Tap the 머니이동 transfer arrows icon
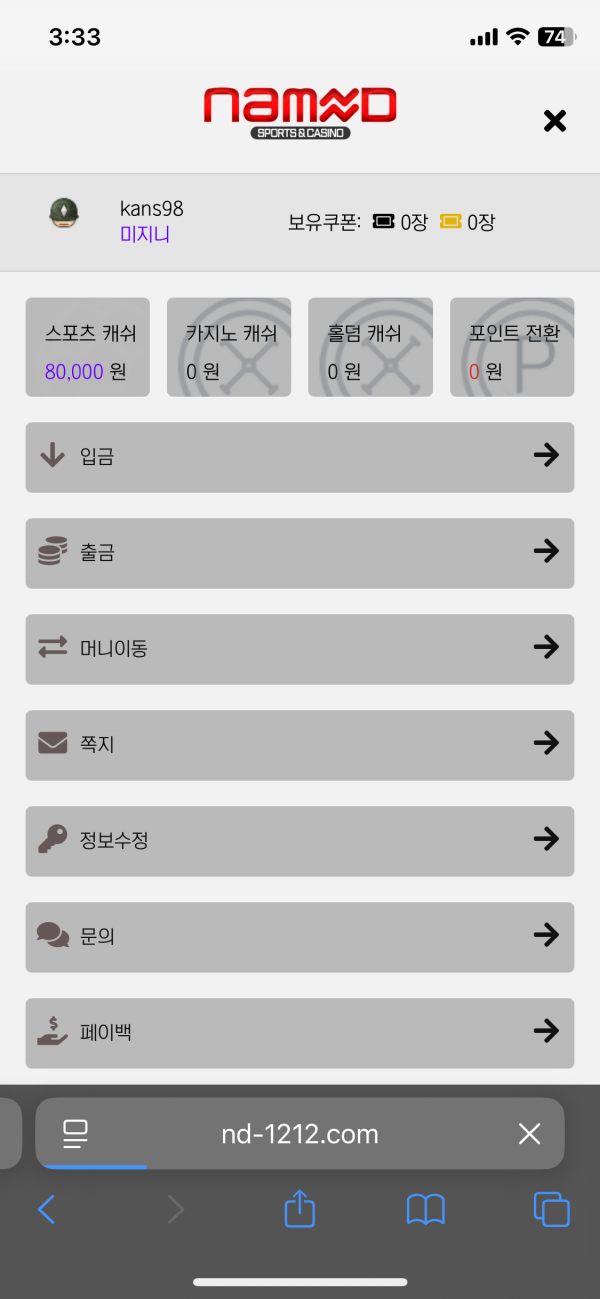Viewport: 600px width, 1299px height. pos(53,648)
